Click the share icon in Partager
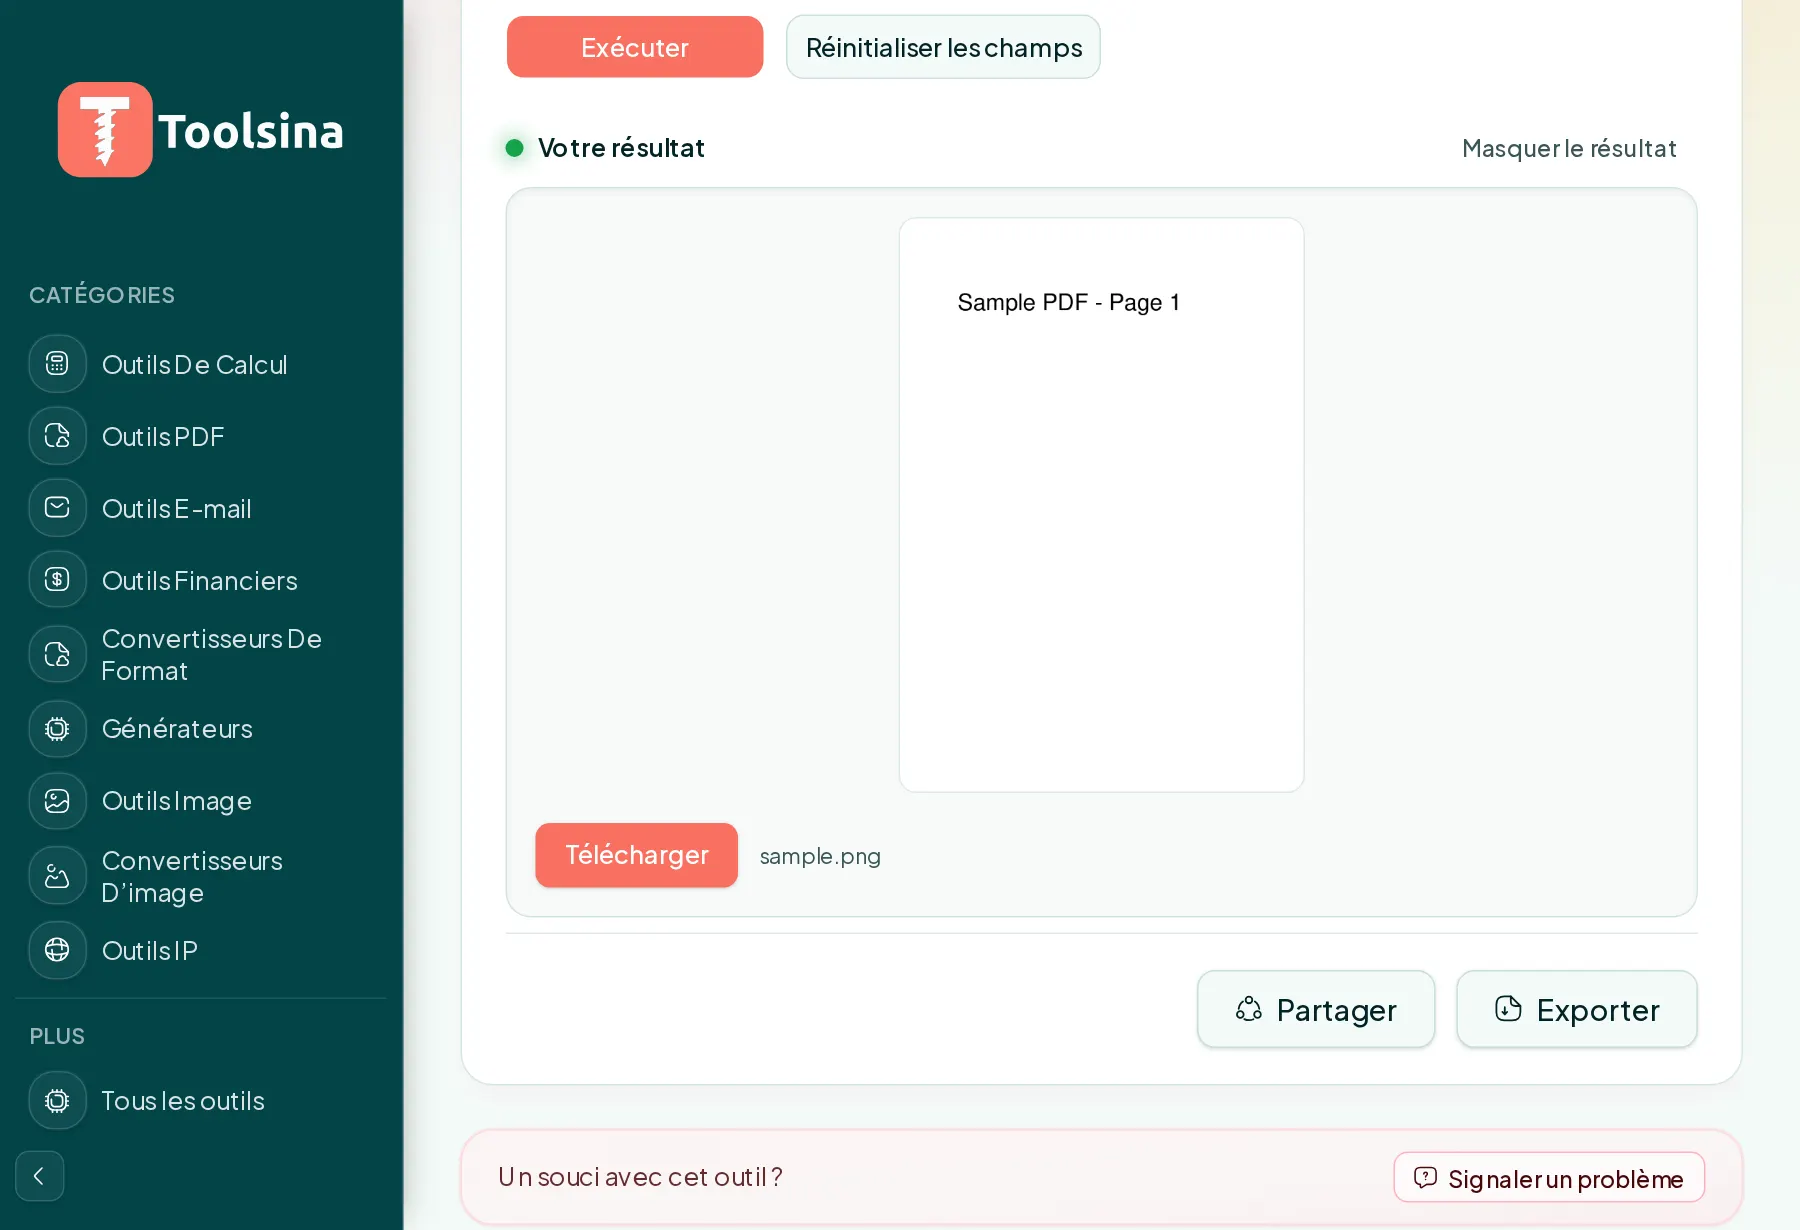This screenshot has height=1230, width=1800. [x=1249, y=1009]
